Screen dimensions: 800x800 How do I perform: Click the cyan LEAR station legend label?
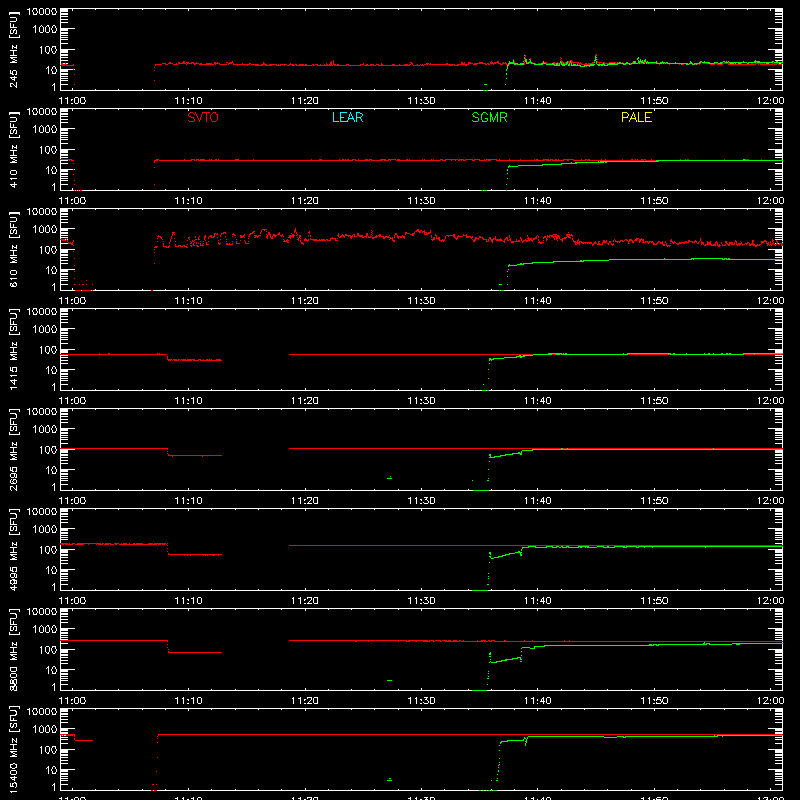[x=347, y=117]
